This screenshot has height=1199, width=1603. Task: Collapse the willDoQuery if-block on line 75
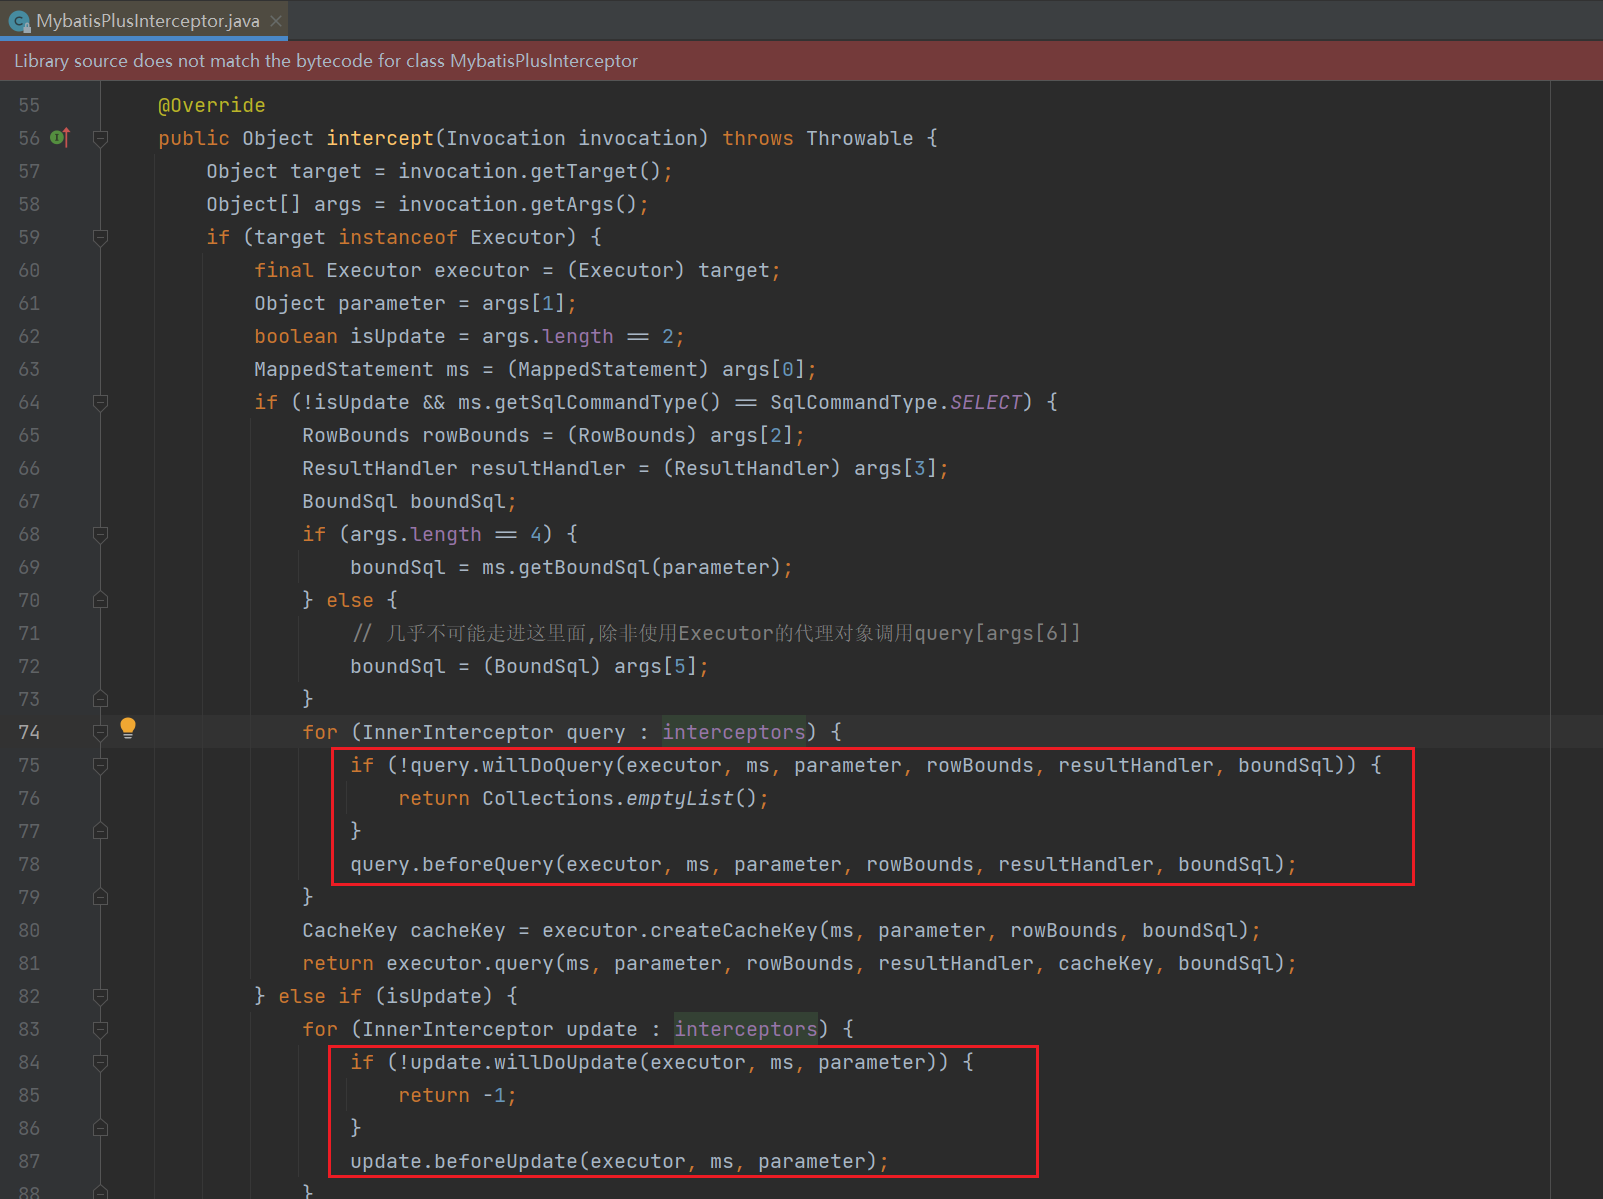[x=100, y=766]
